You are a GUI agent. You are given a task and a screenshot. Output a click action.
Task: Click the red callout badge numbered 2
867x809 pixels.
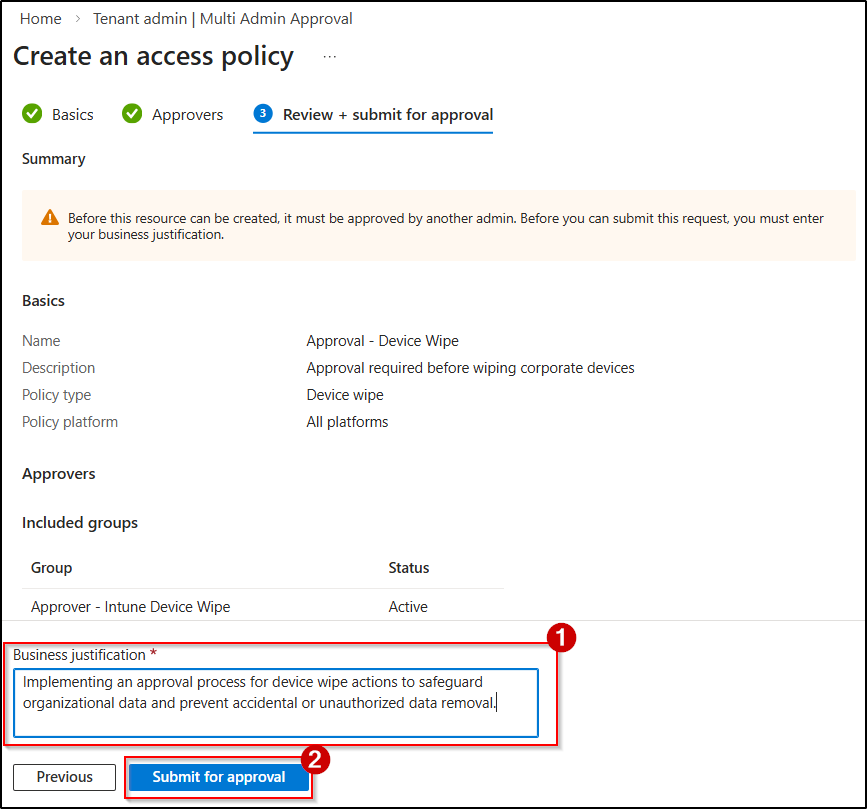[x=317, y=760]
